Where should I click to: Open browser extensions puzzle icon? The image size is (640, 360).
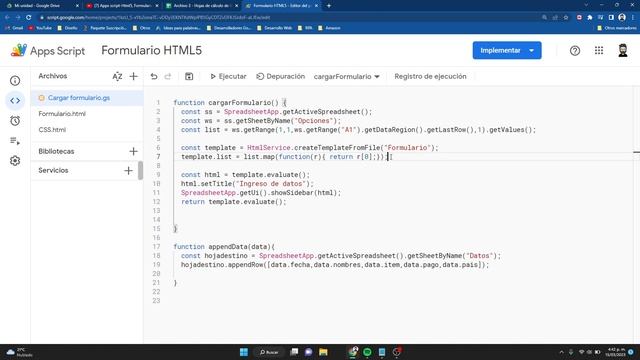[590, 18]
